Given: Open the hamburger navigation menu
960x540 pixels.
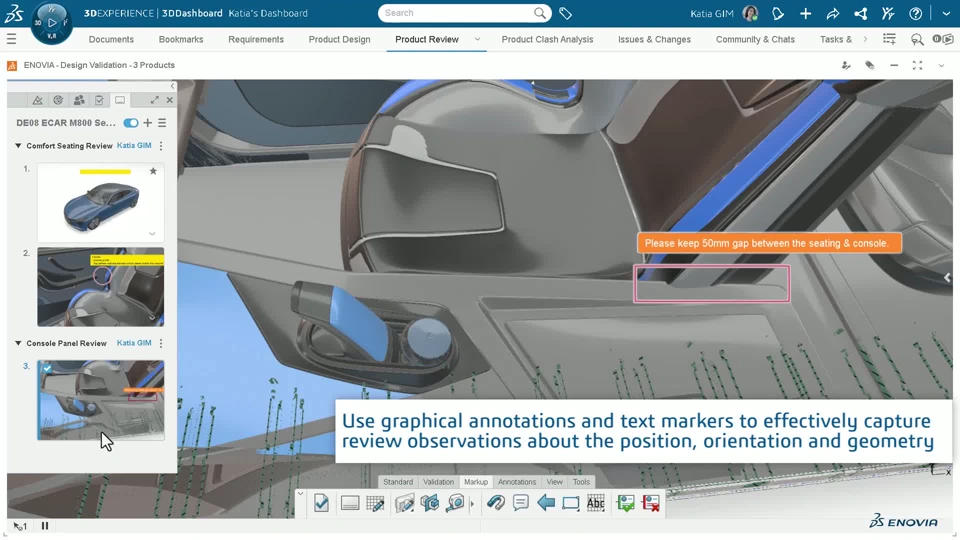Looking at the screenshot, I should click(x=12, y=39).
